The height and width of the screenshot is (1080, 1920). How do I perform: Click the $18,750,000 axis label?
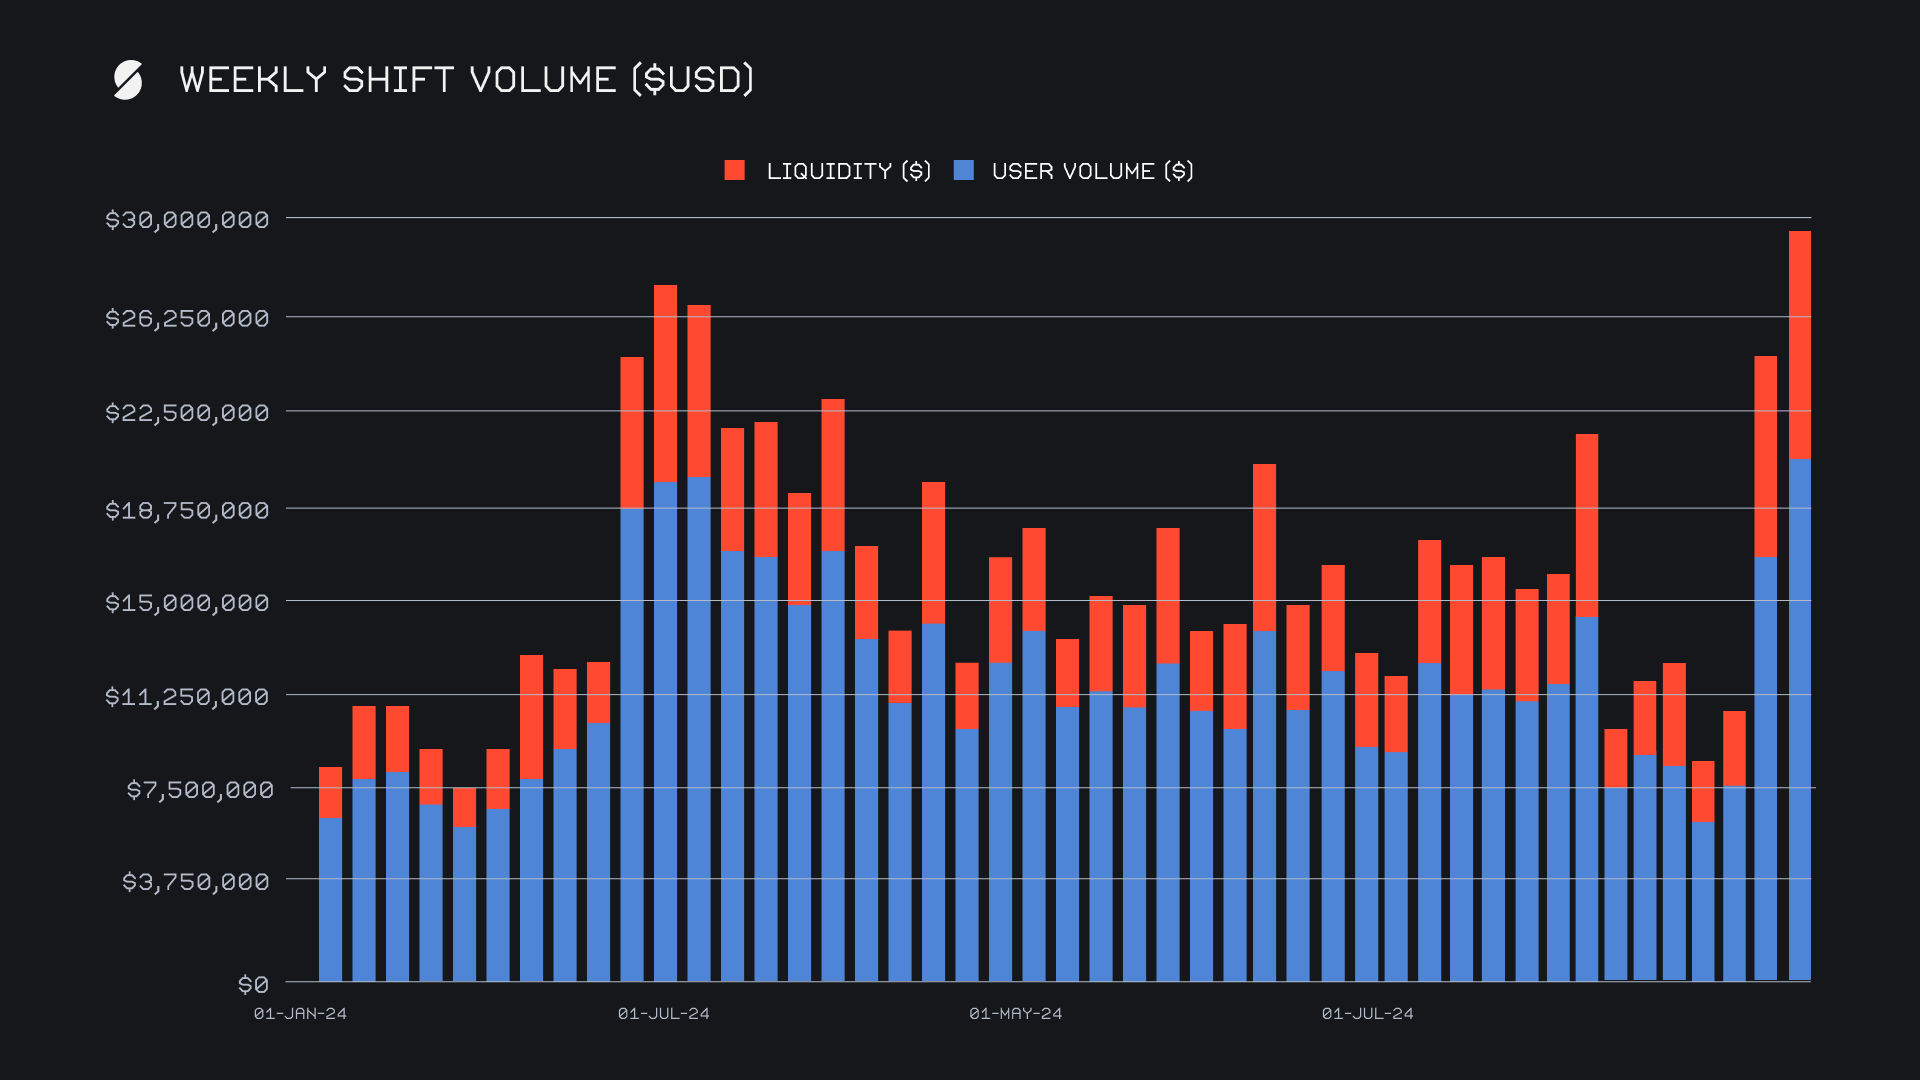coord(187,510)
